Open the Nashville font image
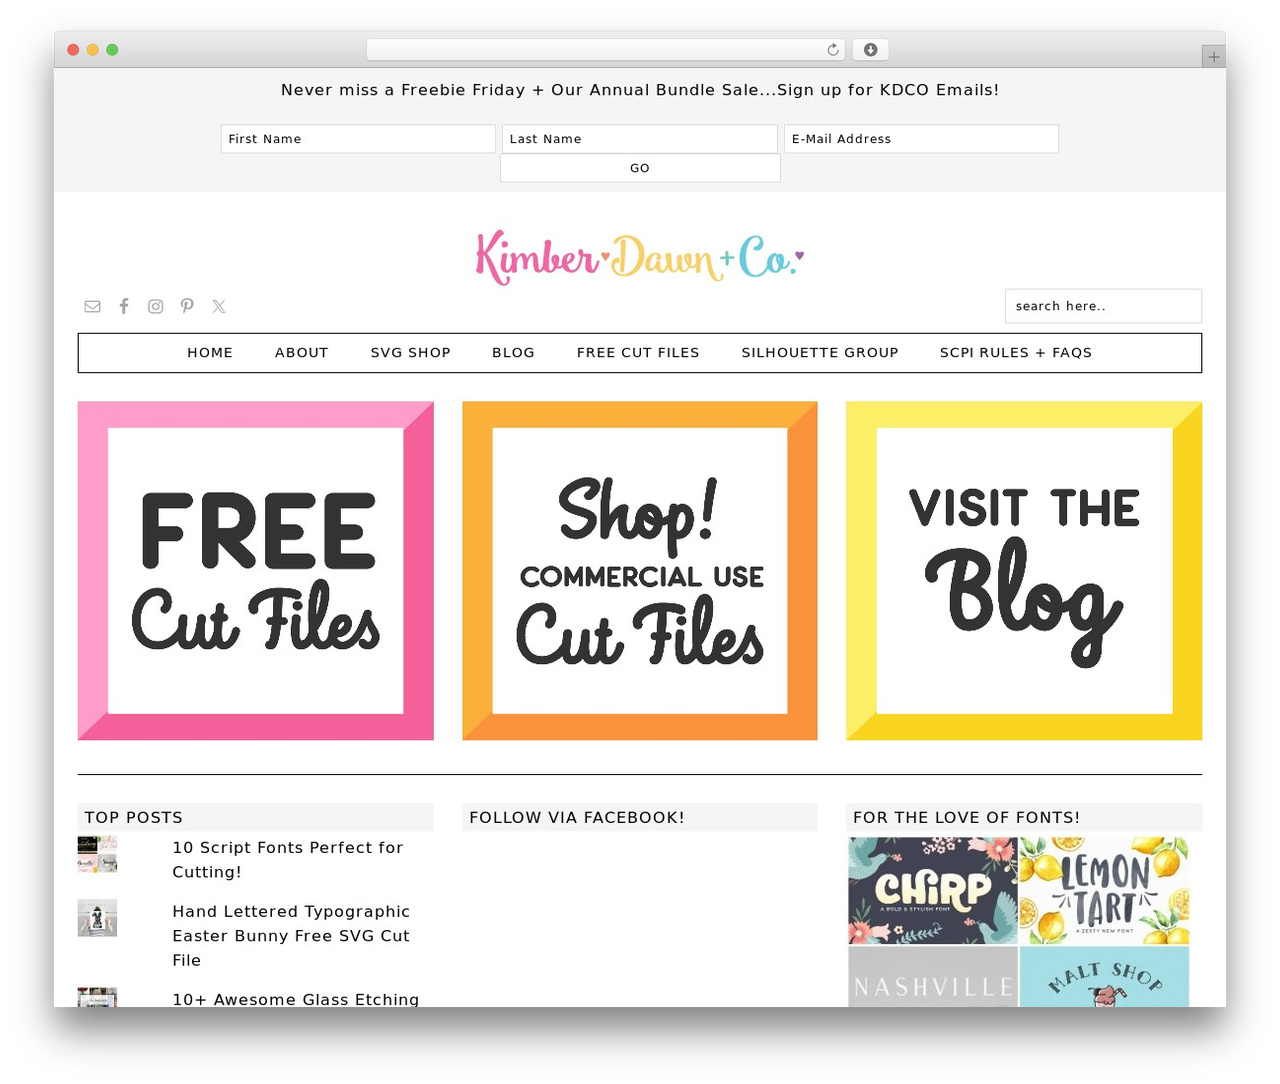This screenshot has height=1084, width=1280. pos(933,977)
